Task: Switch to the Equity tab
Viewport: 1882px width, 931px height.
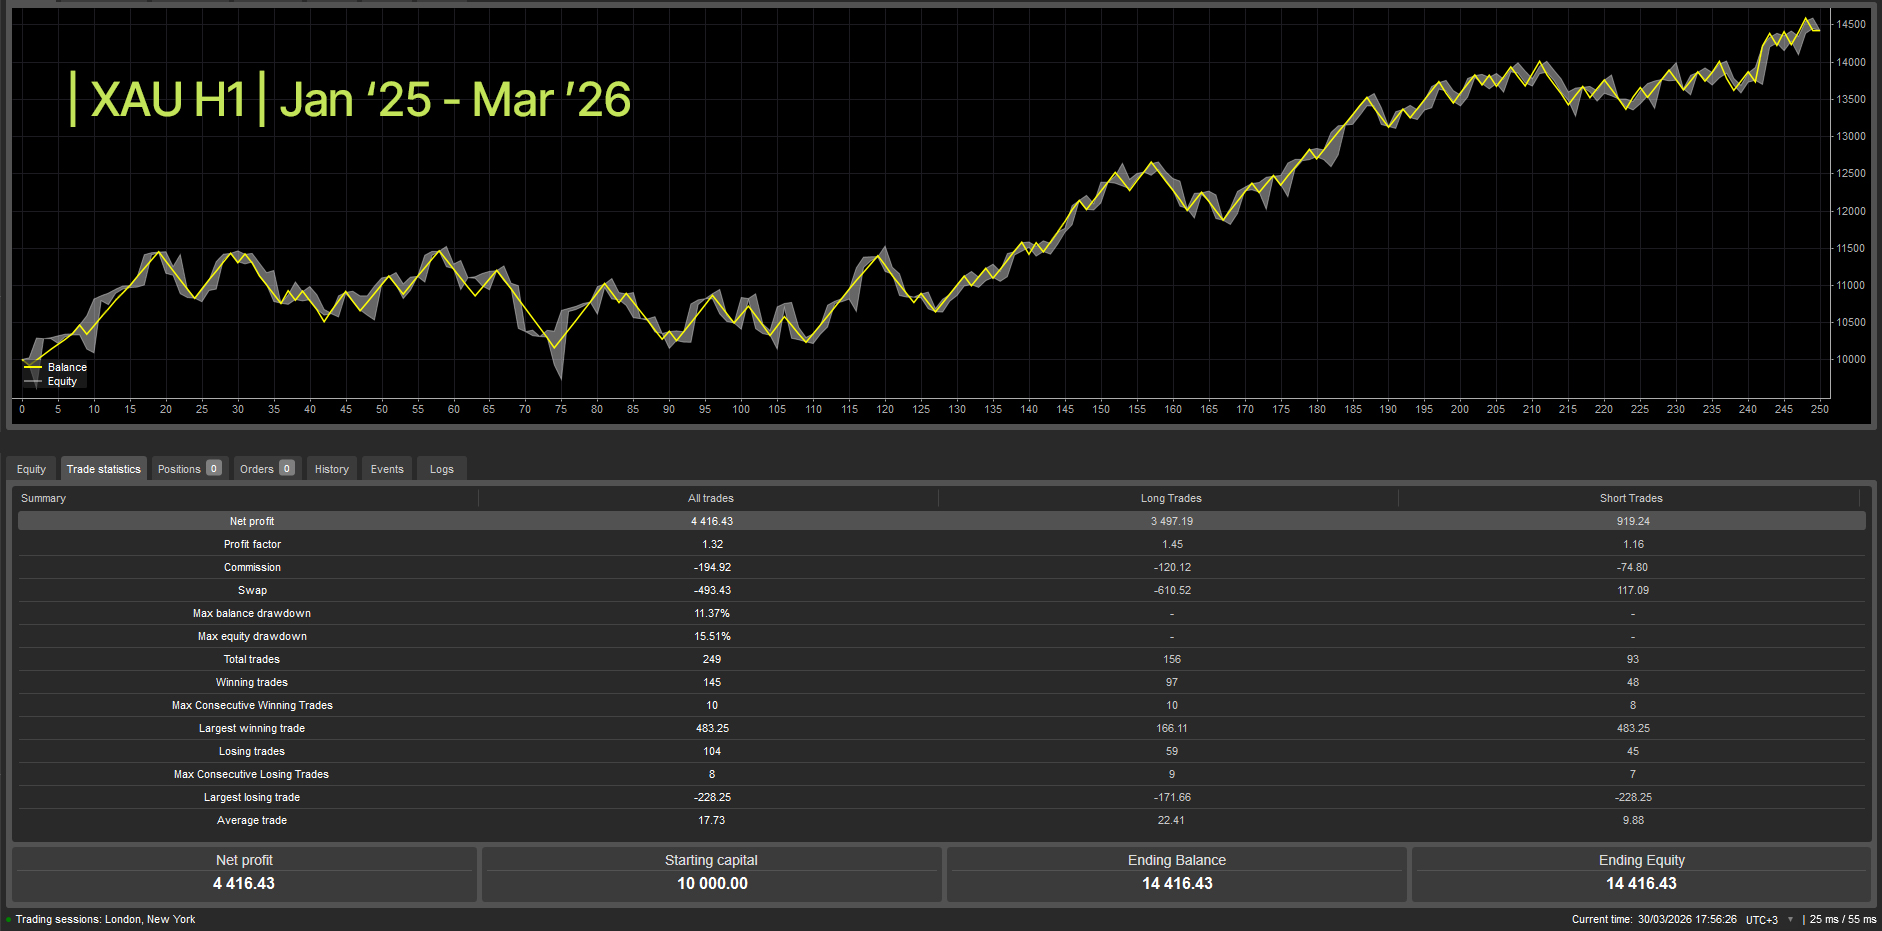Action: point(31,468)
